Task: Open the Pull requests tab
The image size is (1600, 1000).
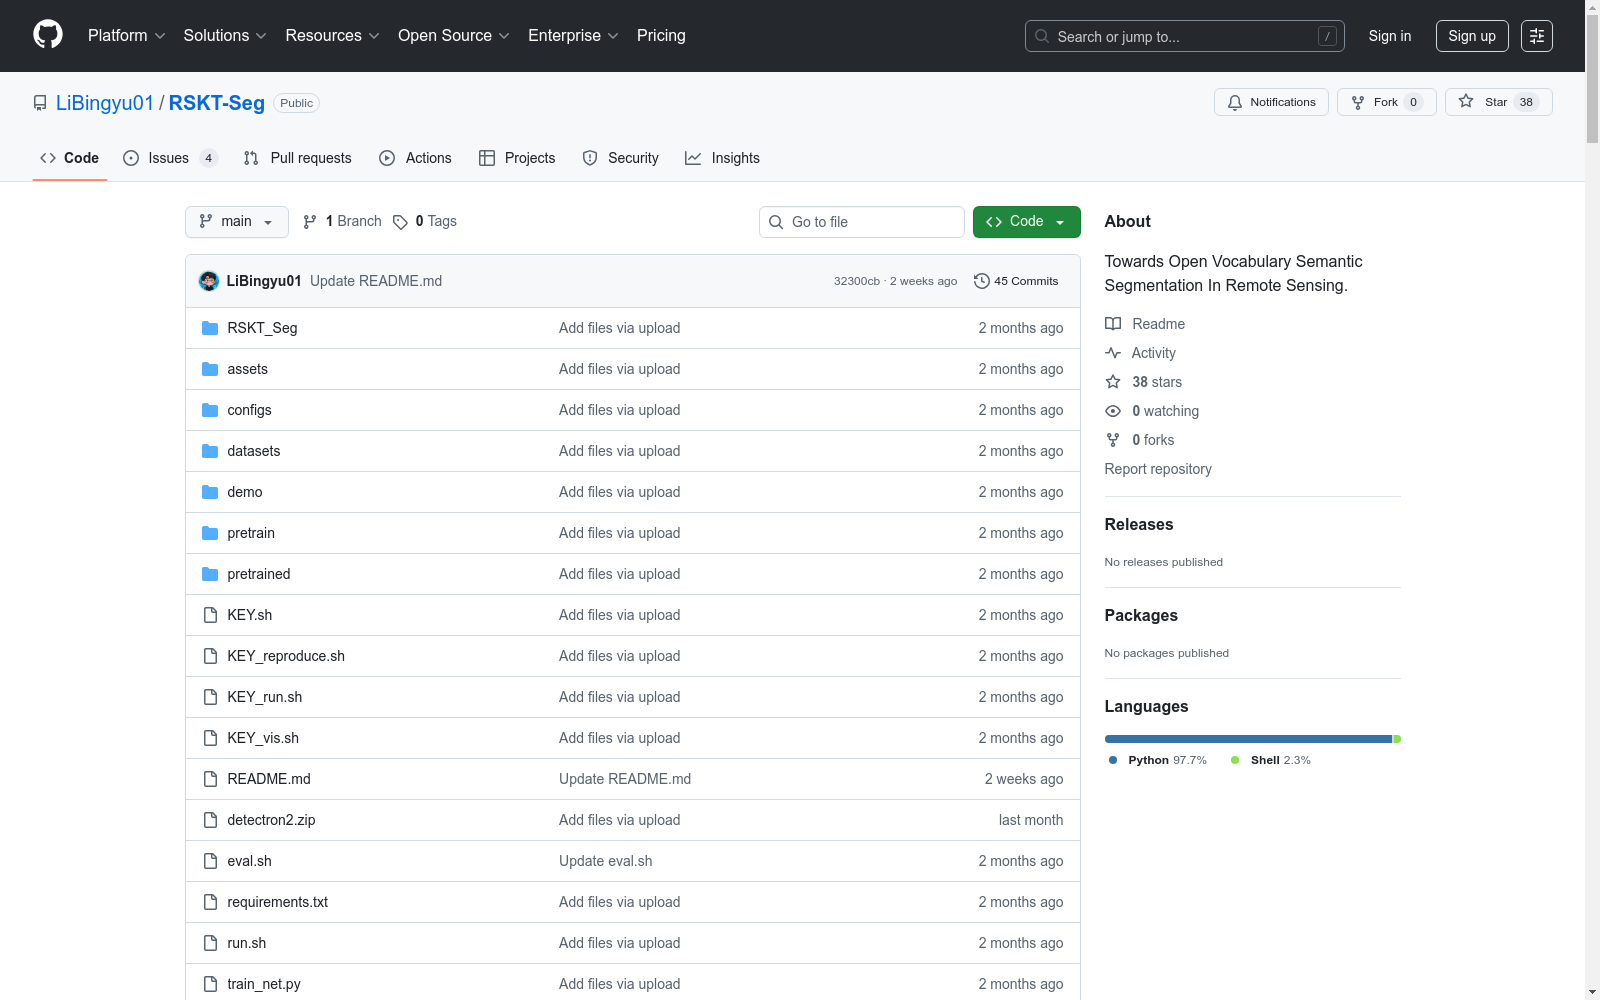Action: [298, 158]
